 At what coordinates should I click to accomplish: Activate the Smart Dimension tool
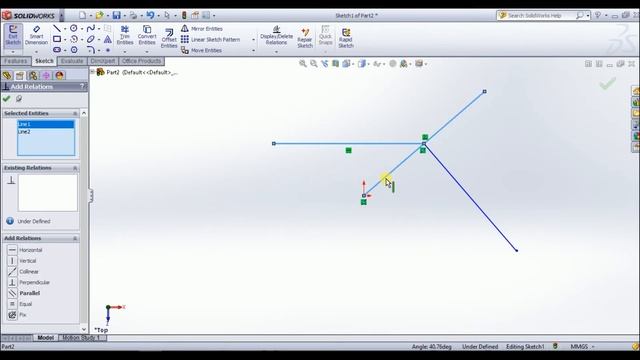36,36
